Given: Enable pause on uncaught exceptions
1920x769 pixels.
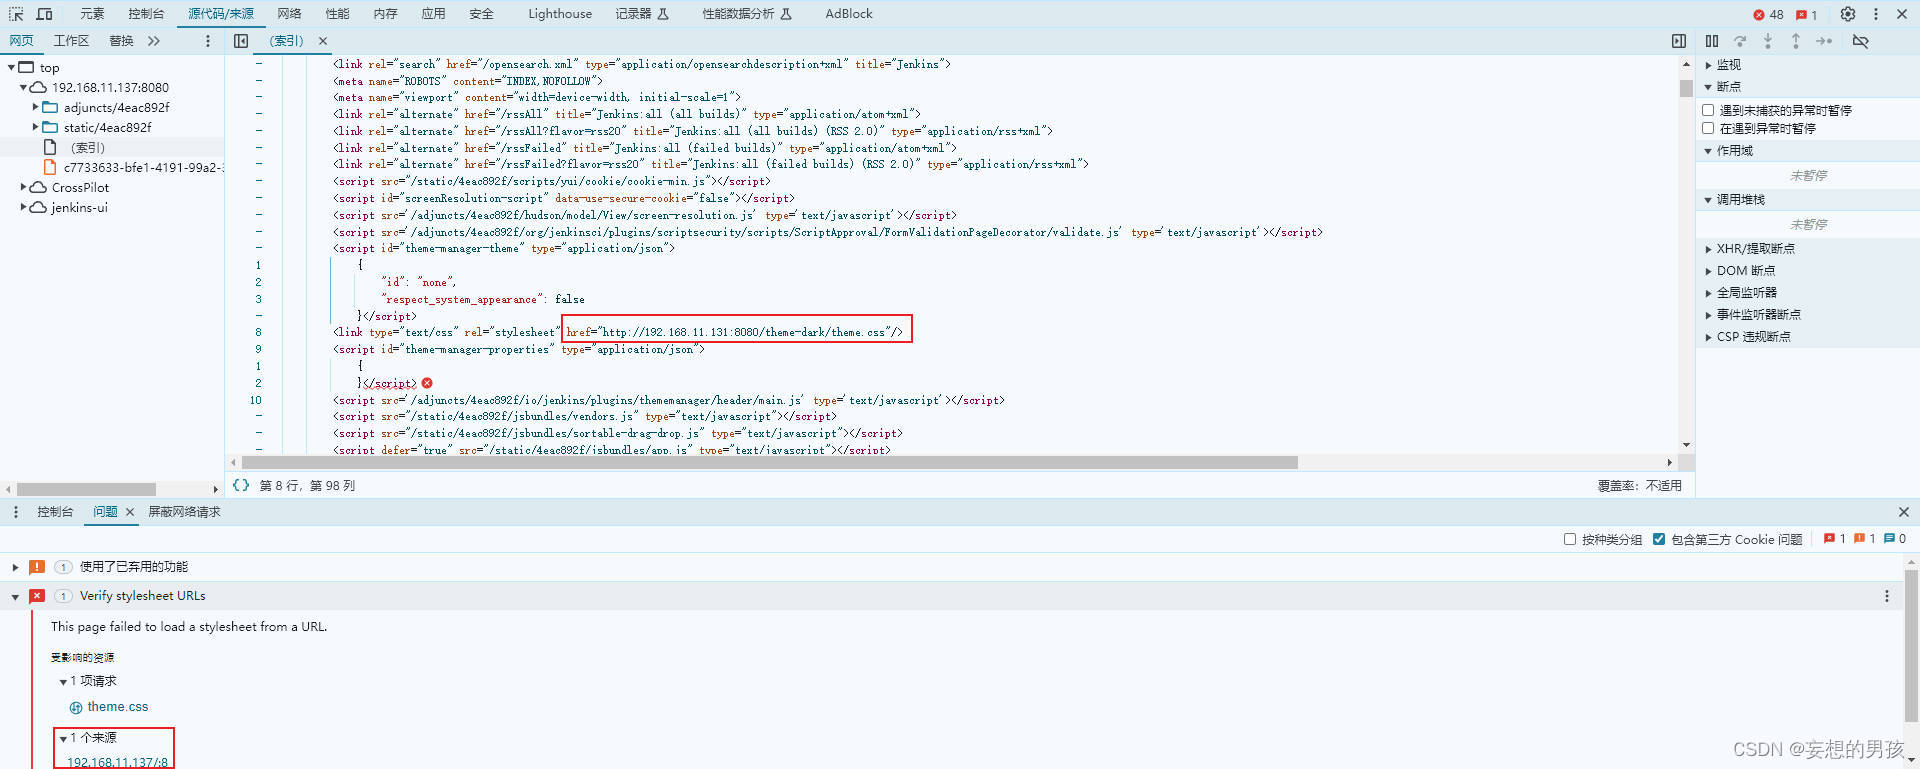Looking at the screenshot, I should tap(1708, 110).
